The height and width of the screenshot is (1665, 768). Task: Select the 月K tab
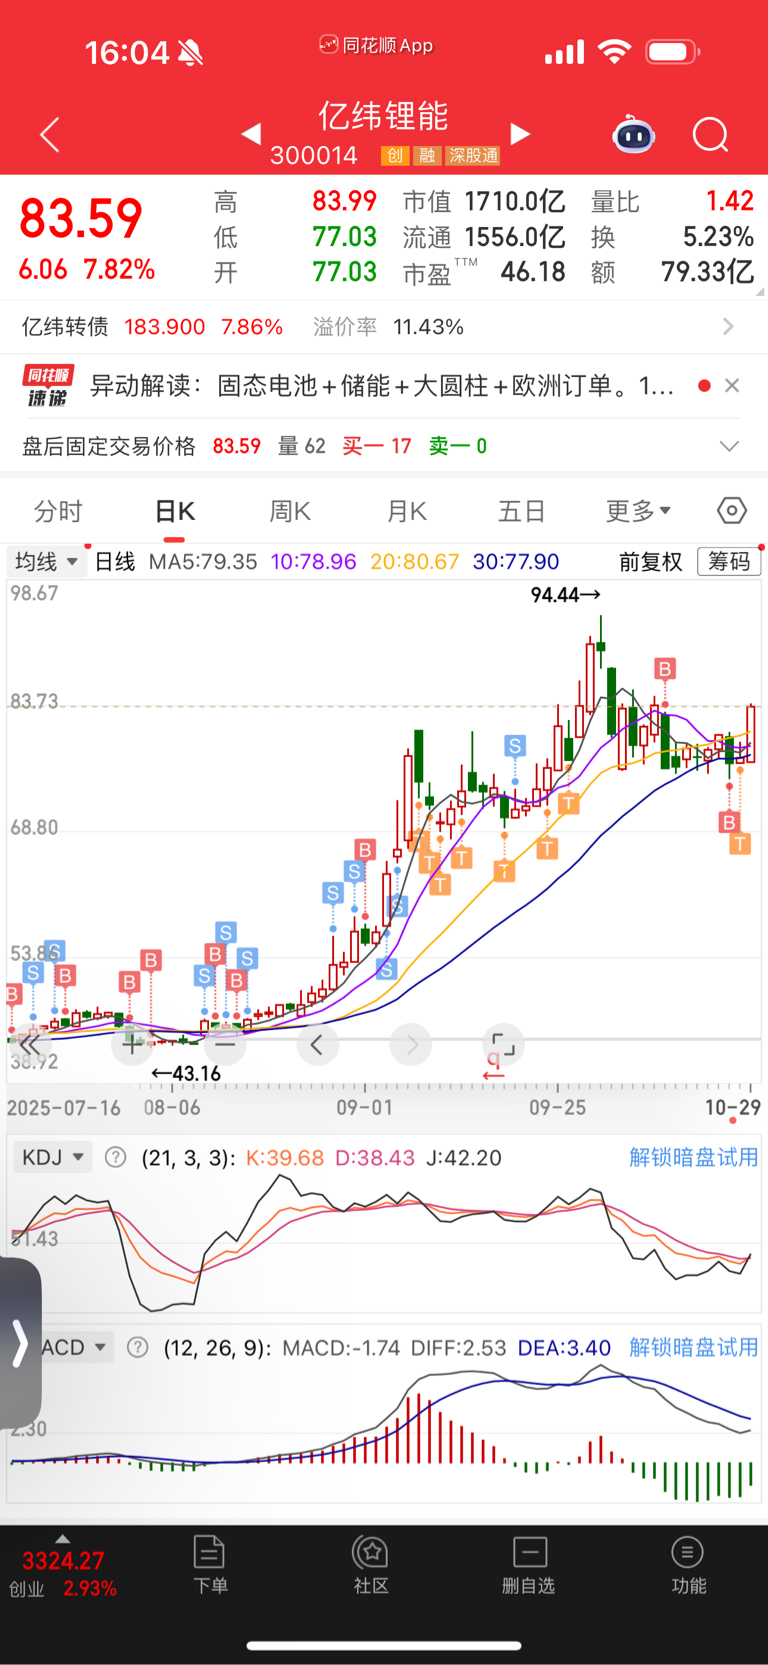[x=406, y=511]
